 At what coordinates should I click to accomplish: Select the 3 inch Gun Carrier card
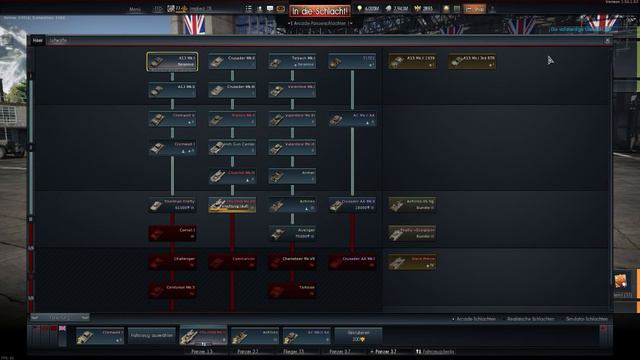point(232,147)
